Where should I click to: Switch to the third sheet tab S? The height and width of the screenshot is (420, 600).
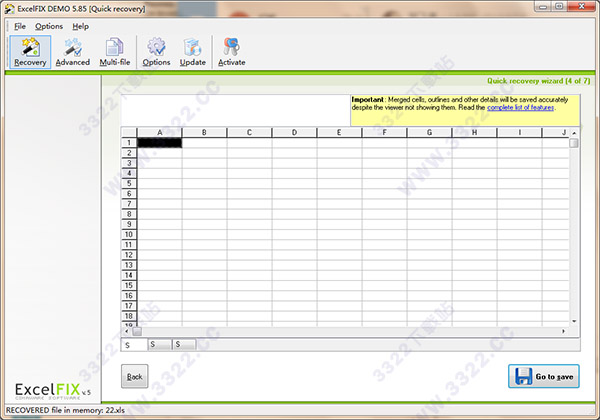point(184,344)
